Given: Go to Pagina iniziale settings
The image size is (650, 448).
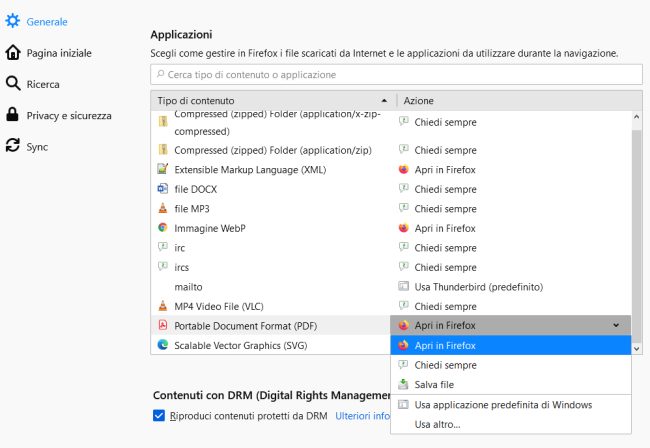Looking at the screenshot, I should [59, 53].
